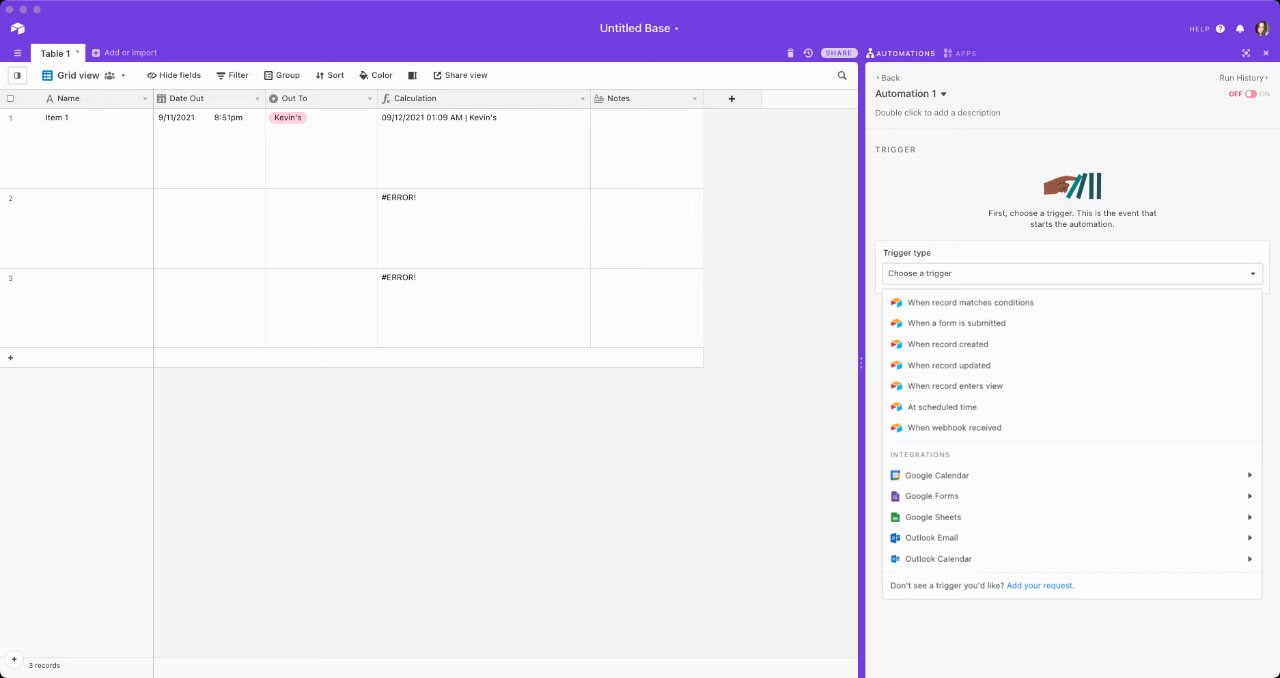Viewport: 1280px width, 678px height.
Task: Expand Google Sheets integration
Action: coord(1071,517)
